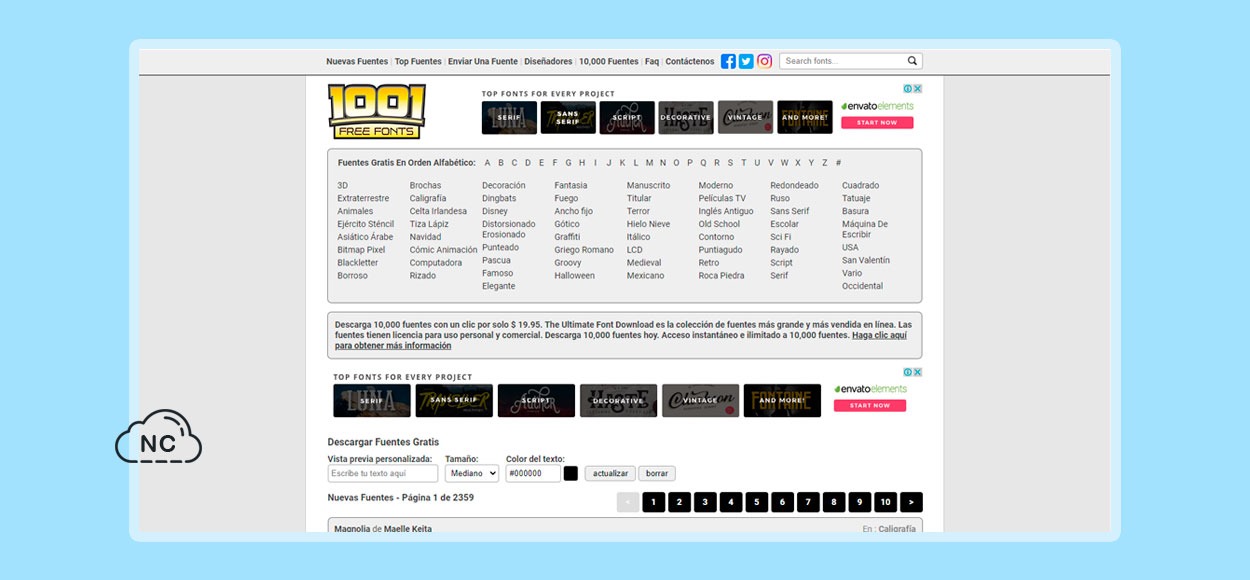Click Serif thumbnail in top banner
This screenshot has height=580, width=1250.
pyautogui.click(x=509, y=117)
